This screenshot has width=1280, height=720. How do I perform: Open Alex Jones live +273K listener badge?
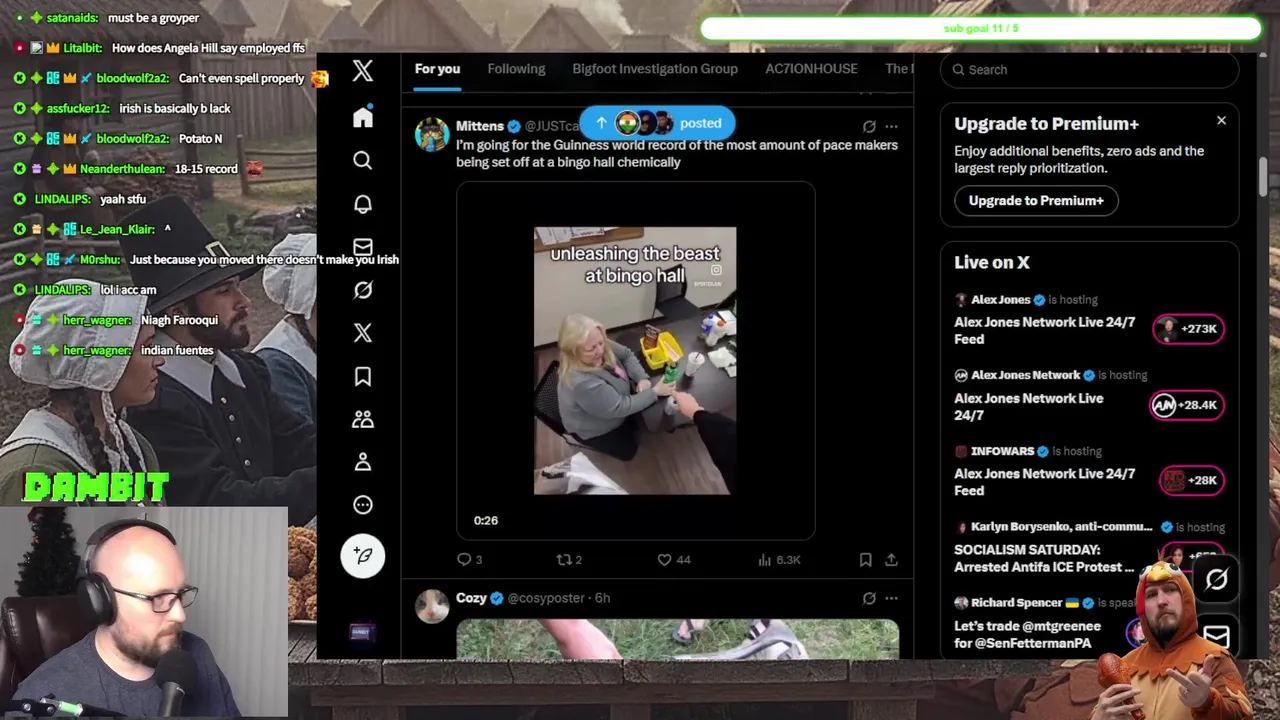point(1189,328)
